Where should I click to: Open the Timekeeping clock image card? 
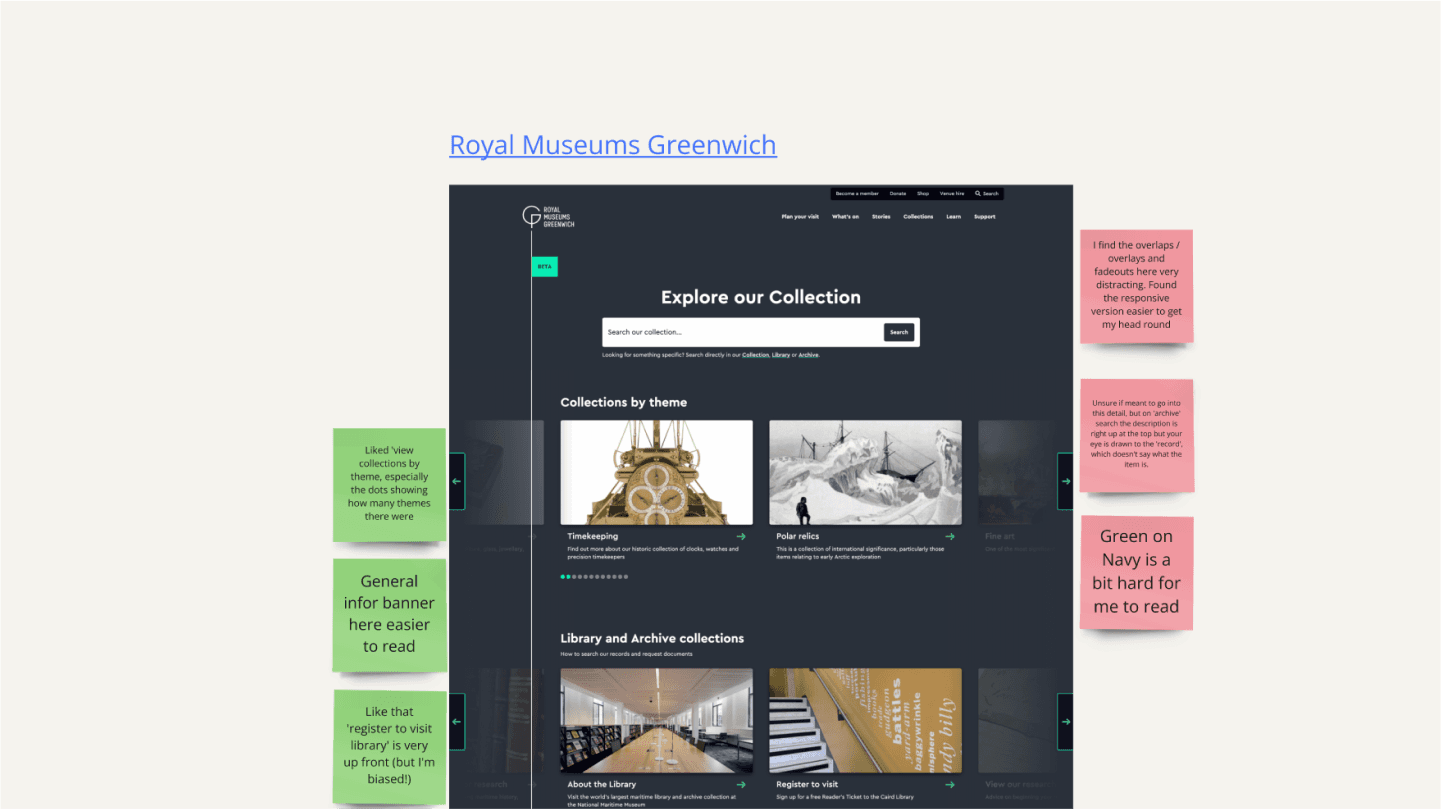pyautogui.click(x=656, y=472)
